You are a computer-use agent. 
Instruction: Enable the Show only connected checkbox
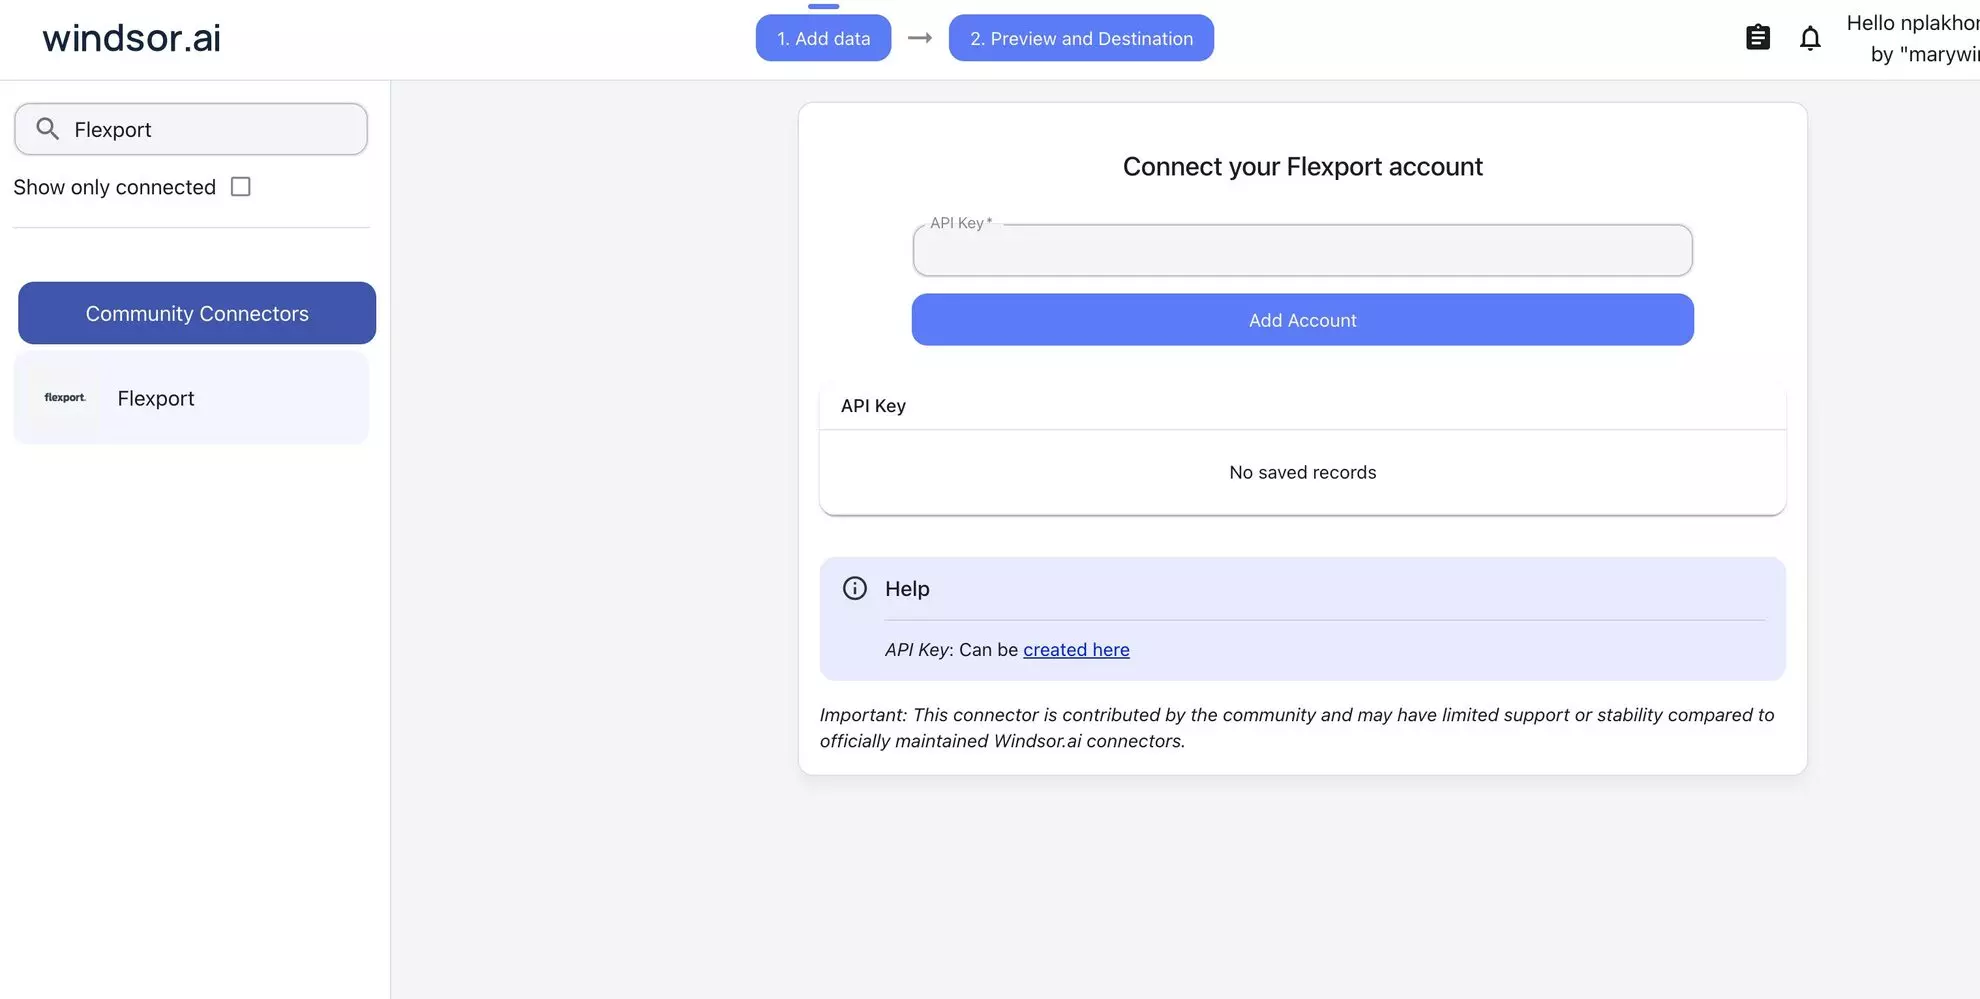(240, 186)
